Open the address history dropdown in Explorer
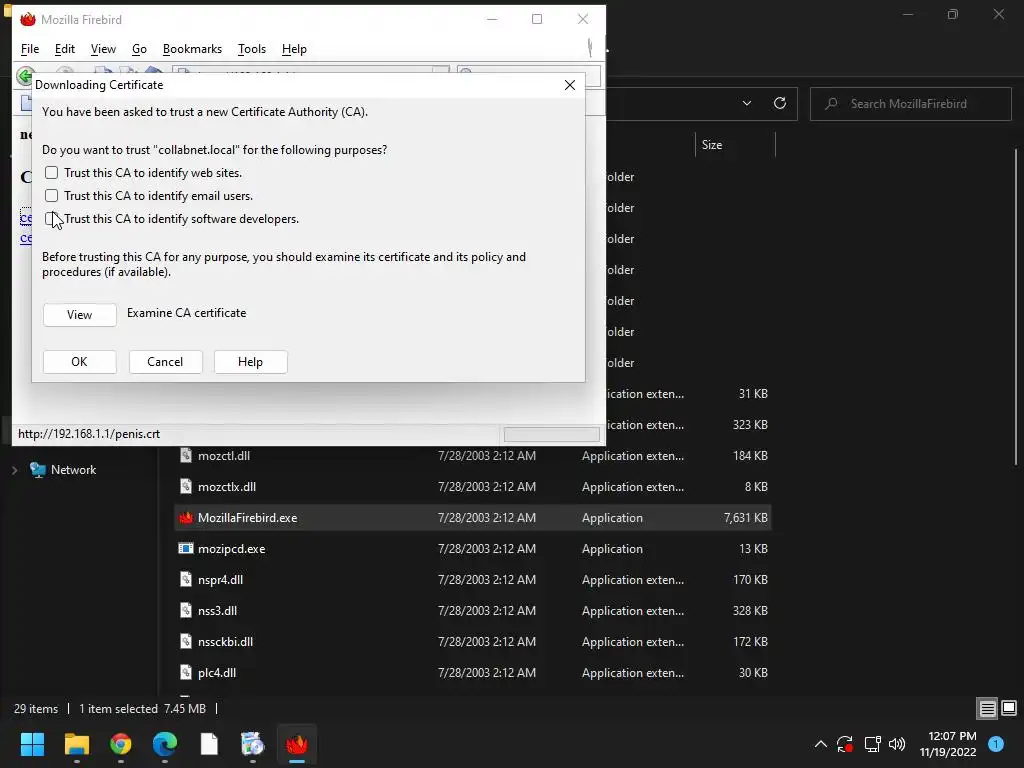This screenshot has height=768, width=1024. pos(746,103)
